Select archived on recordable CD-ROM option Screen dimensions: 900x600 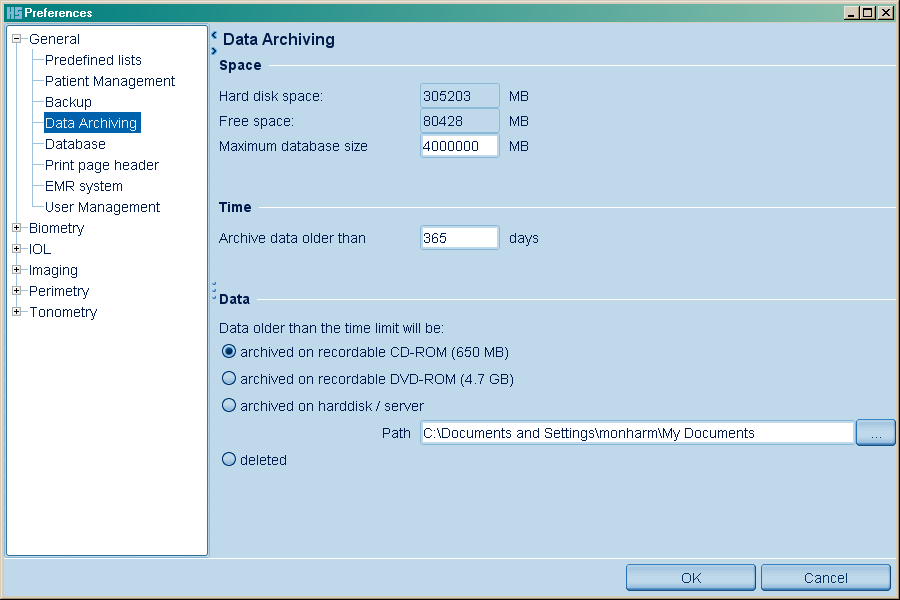[x=229, y=352]
